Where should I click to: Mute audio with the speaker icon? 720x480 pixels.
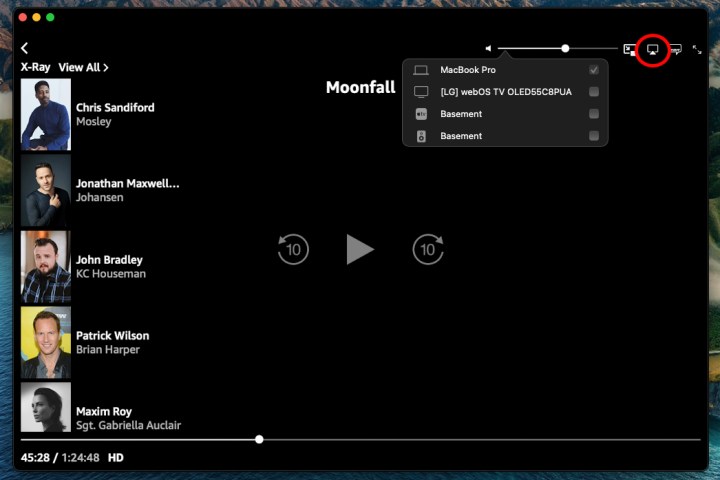click(488, 48)
